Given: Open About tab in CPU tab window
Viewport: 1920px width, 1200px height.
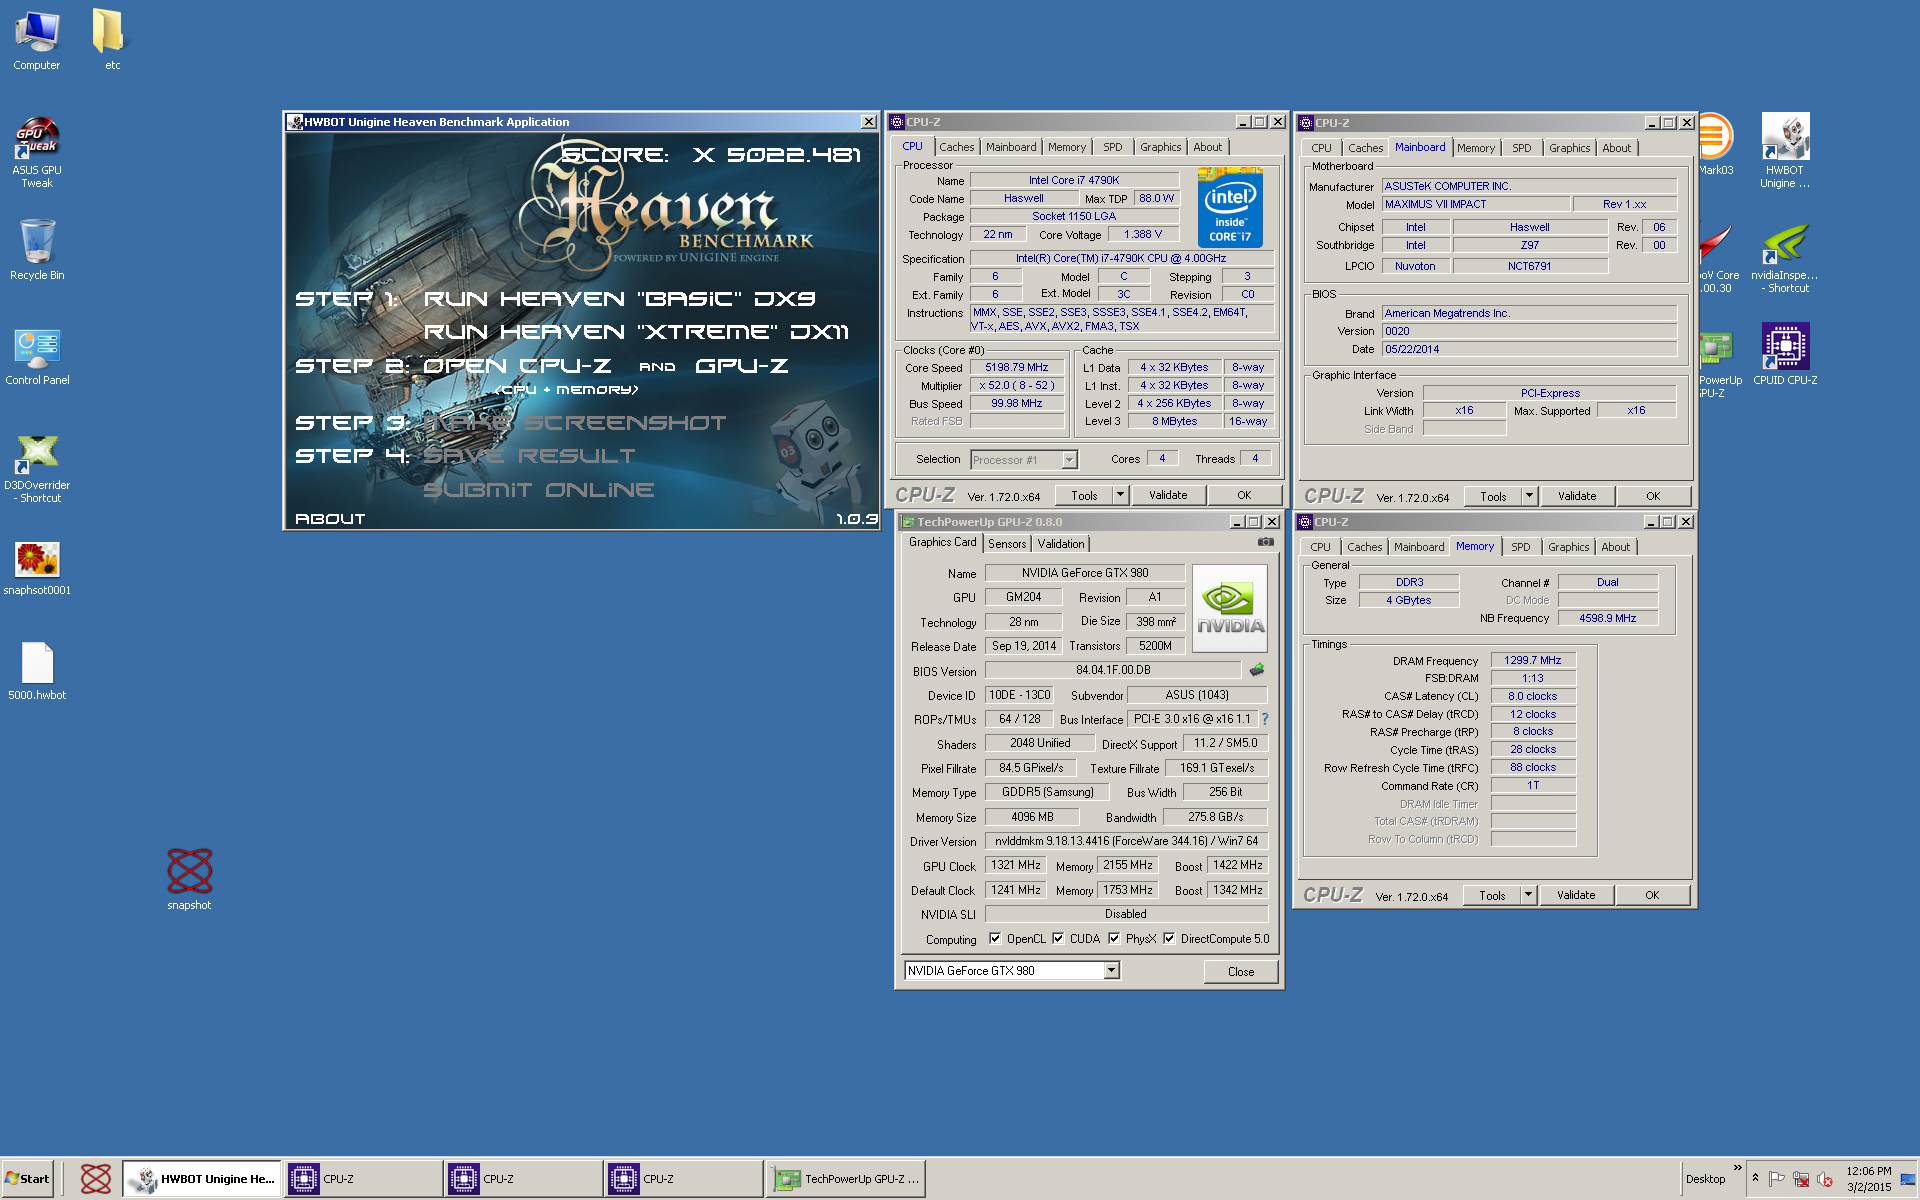Looking at the screenshot, I should [1207, 147].
